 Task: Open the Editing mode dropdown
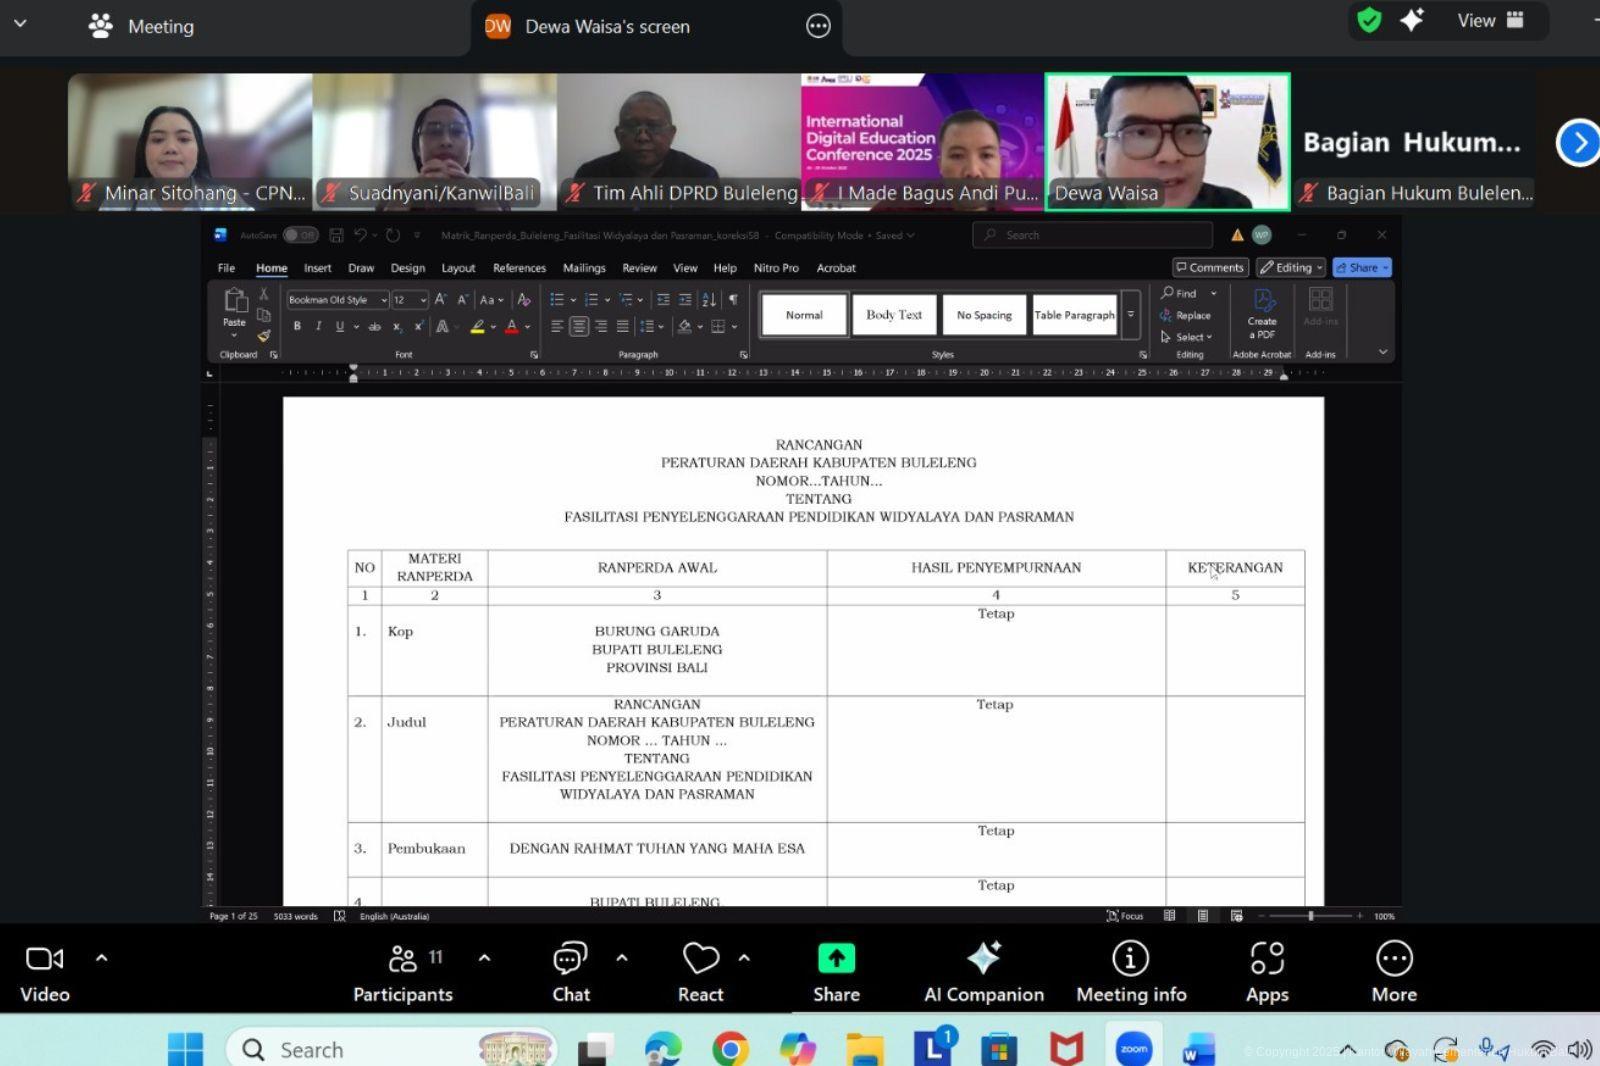click(1291, 268)
